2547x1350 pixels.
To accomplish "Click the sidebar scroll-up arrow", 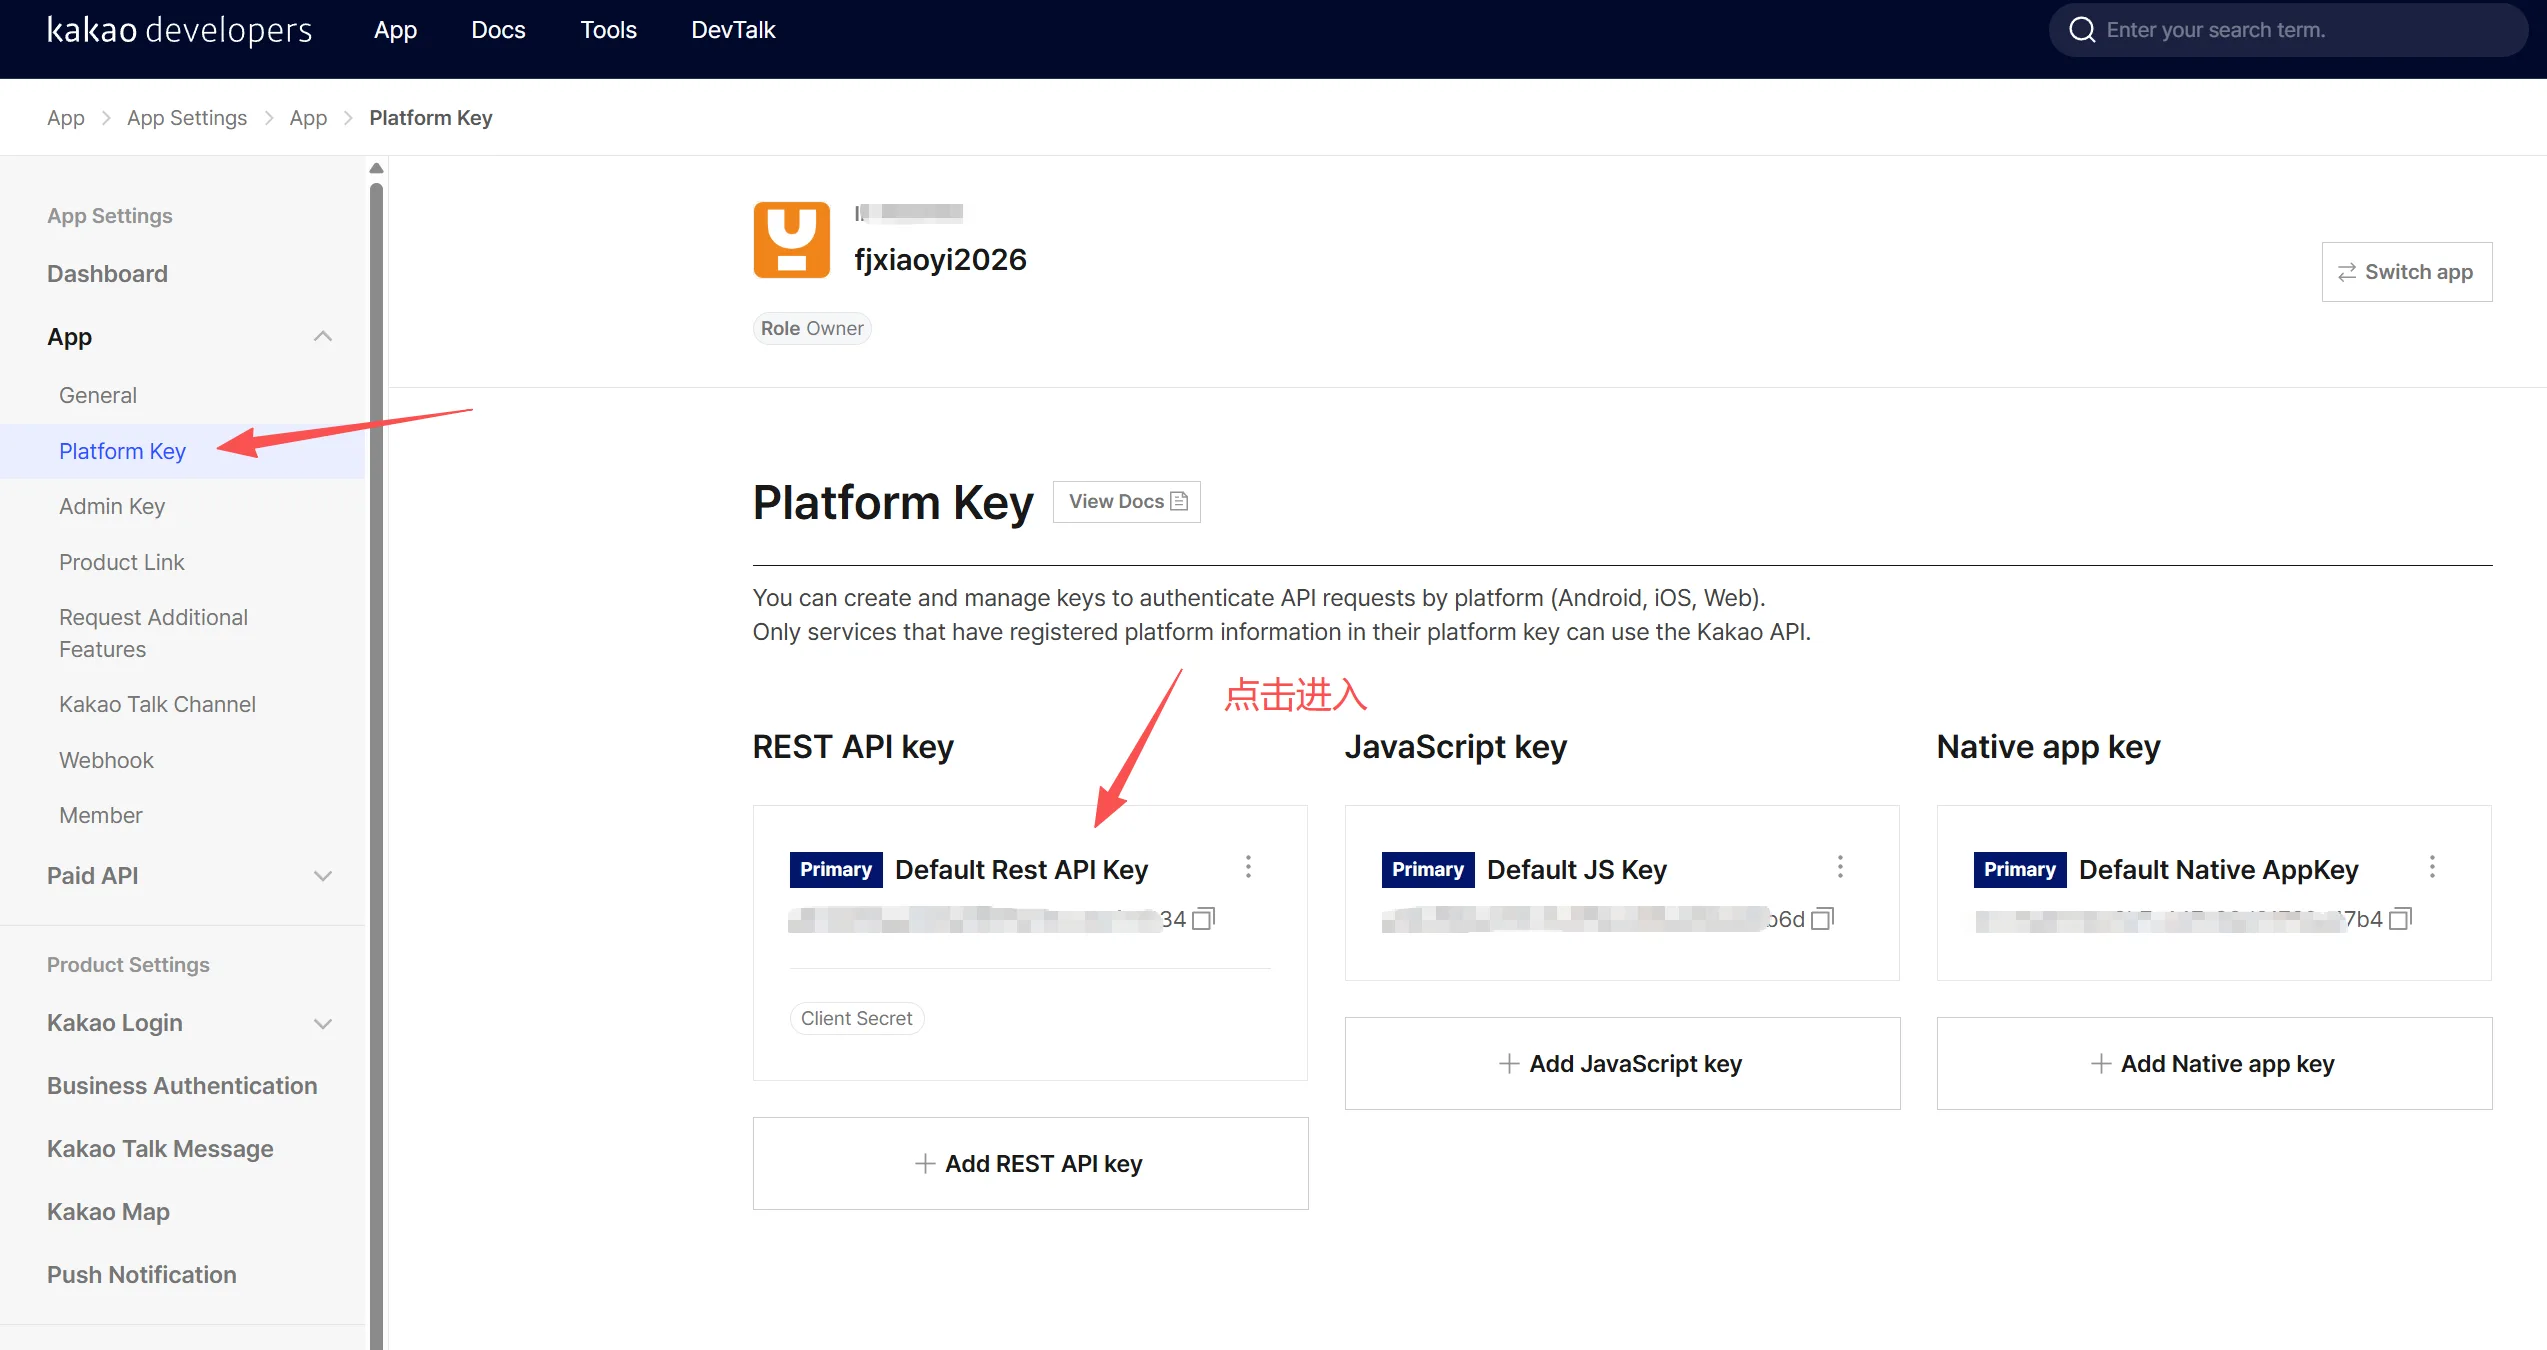I will [376, 168].
